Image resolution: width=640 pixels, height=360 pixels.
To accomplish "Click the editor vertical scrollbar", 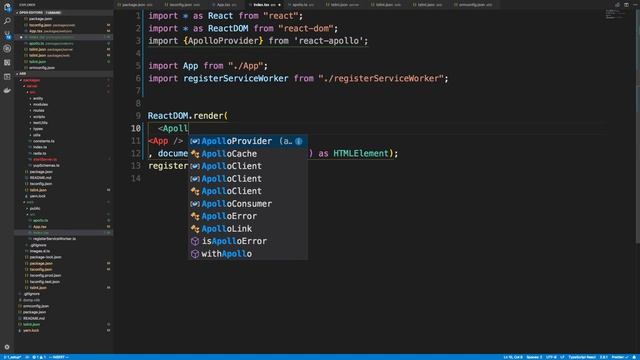I will click(x=637, y=127).
